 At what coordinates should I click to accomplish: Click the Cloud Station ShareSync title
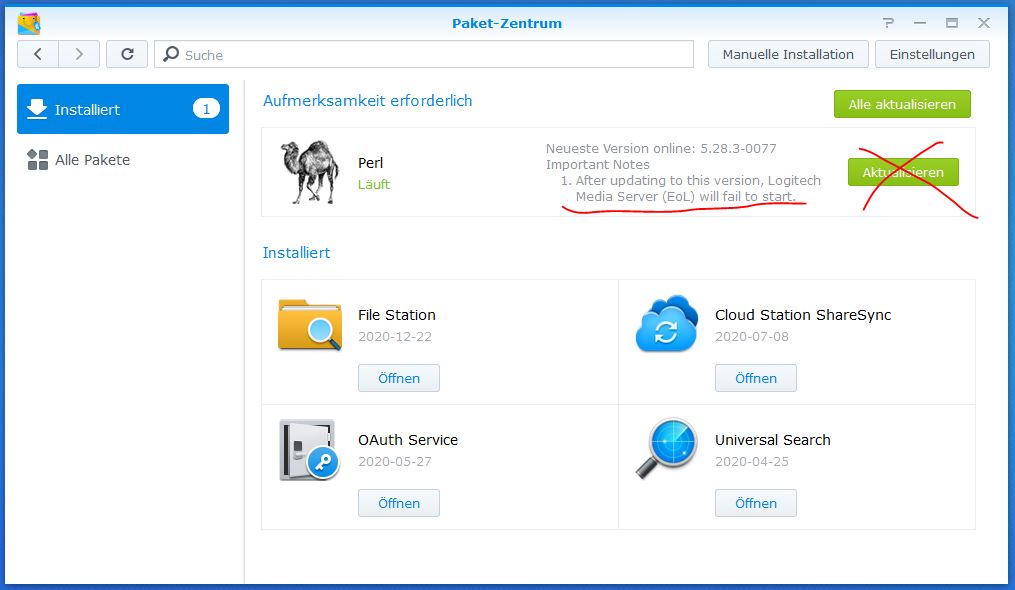point(803,315)
